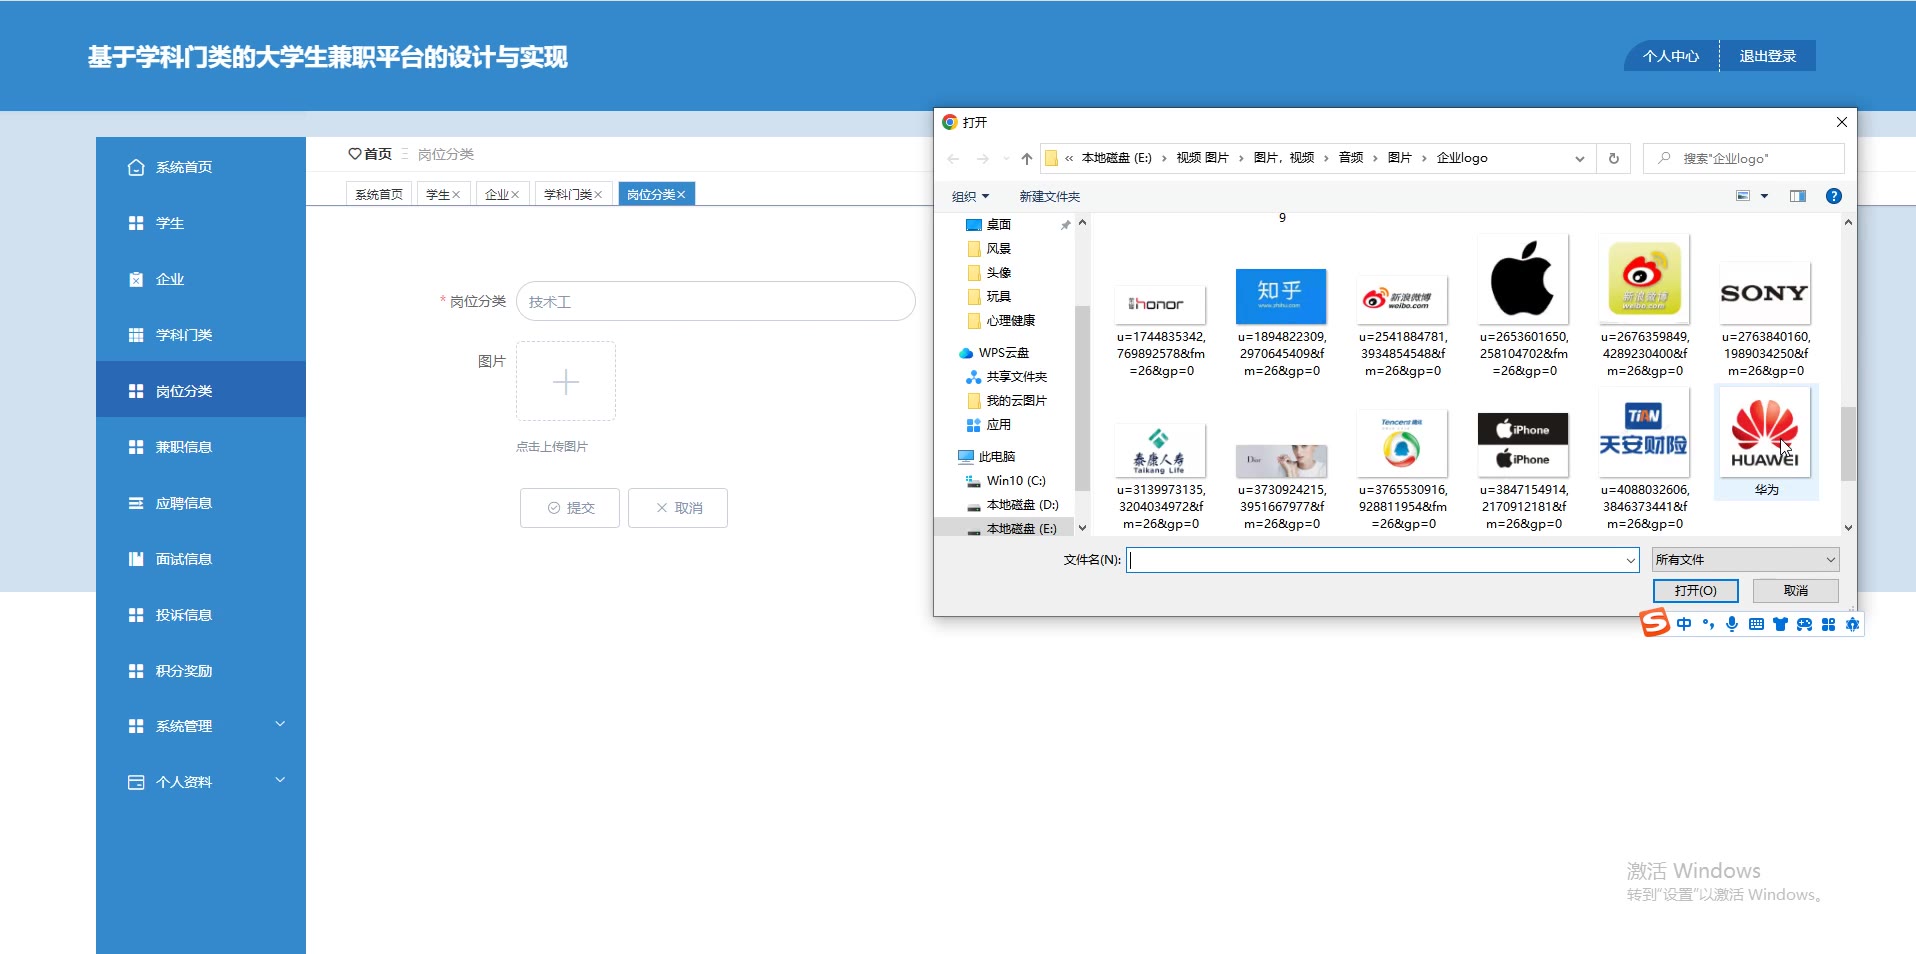Close the active 岗位分类 tab
Screen dimensions: 1916x954
[x=681, y=195]
